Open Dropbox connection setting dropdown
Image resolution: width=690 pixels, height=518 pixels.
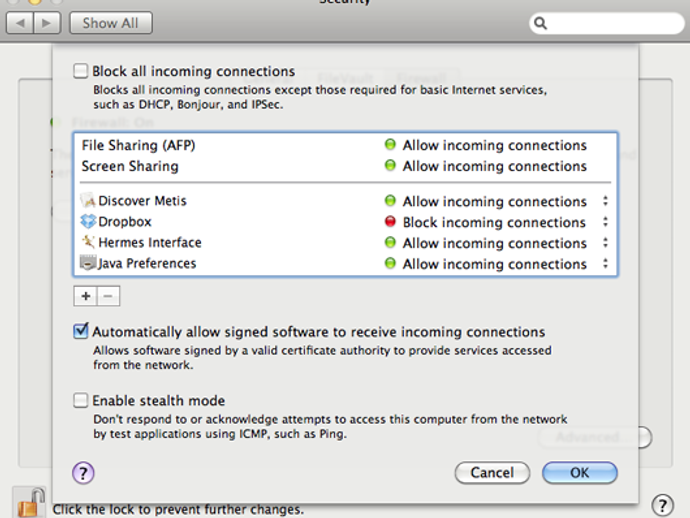point(605,222)
